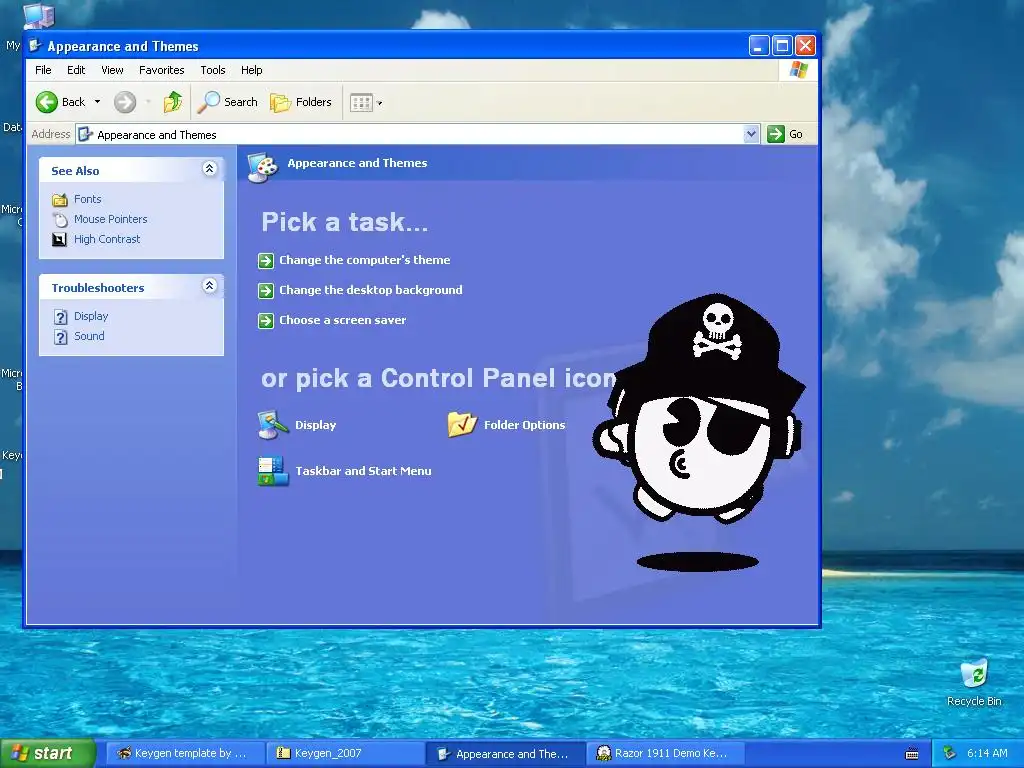Open the Display control panel text link
The width and height of the screenshot is (1024, 768).
(x=315, y=425)
